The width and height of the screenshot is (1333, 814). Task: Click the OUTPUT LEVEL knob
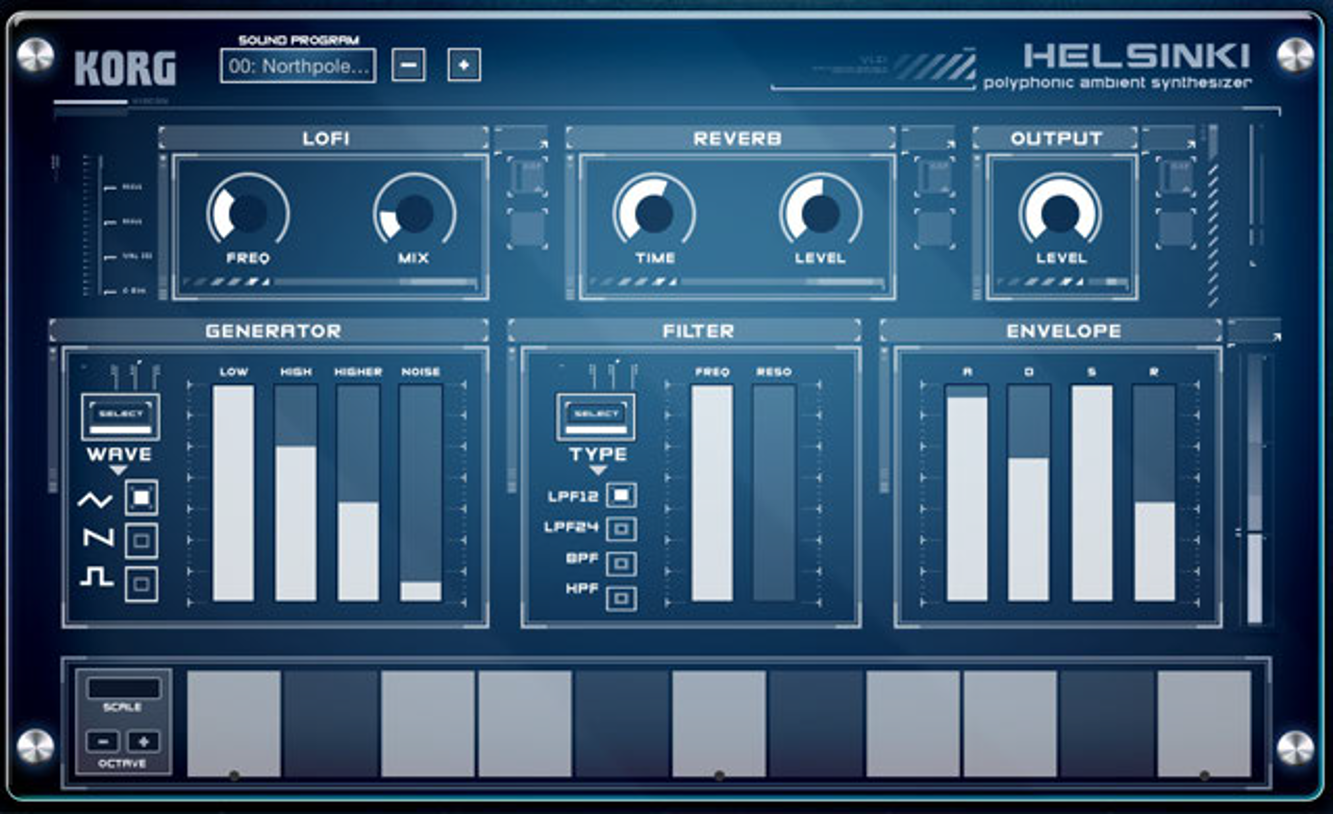1060,213
